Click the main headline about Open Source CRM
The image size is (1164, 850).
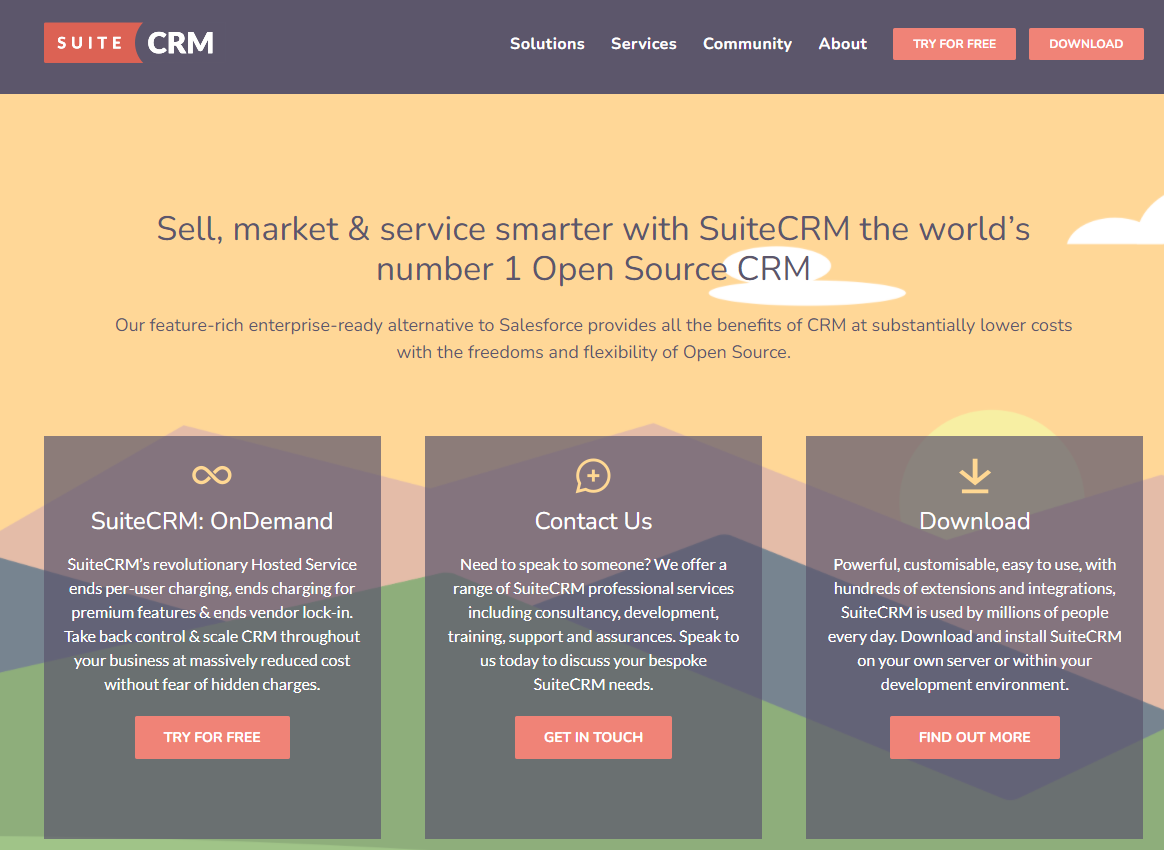[x=593, y=249]
